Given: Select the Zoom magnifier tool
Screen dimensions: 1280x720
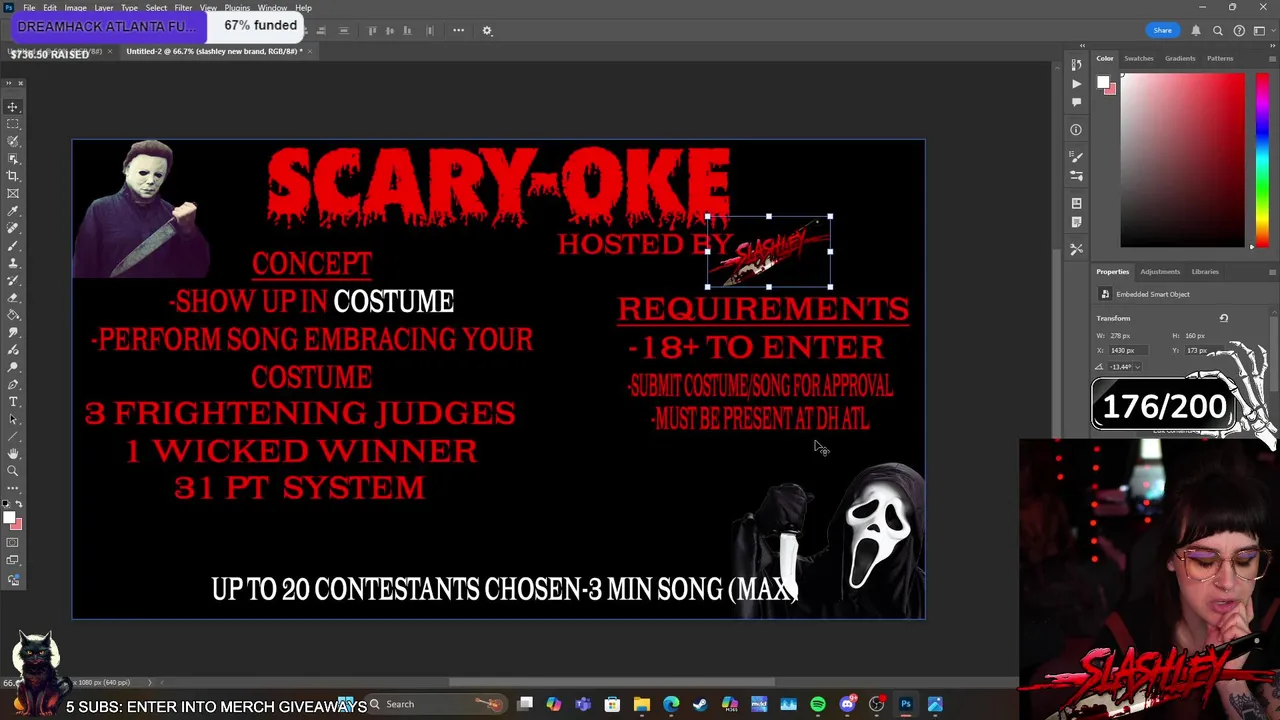Looking at the screenshot, I should (13, 471).
